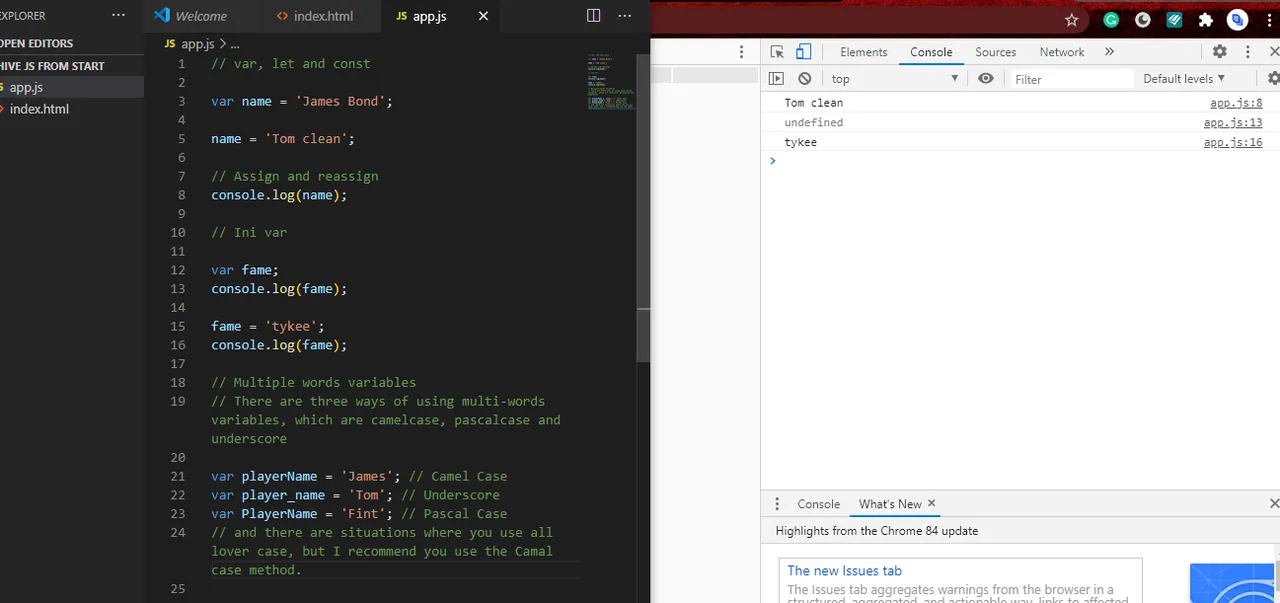Select the What's New drawer tab
Viewport: 1280px width, 603px height.
pyautogui.click(x=890, y=504)
